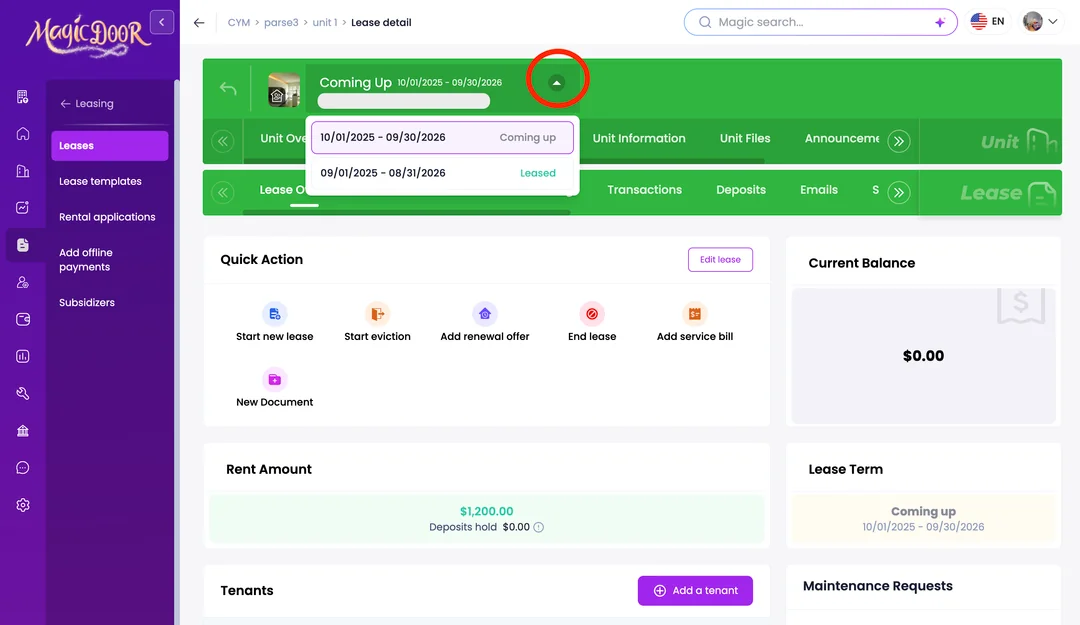
Task: Click into the Magic search field
Action: (815, 22)
